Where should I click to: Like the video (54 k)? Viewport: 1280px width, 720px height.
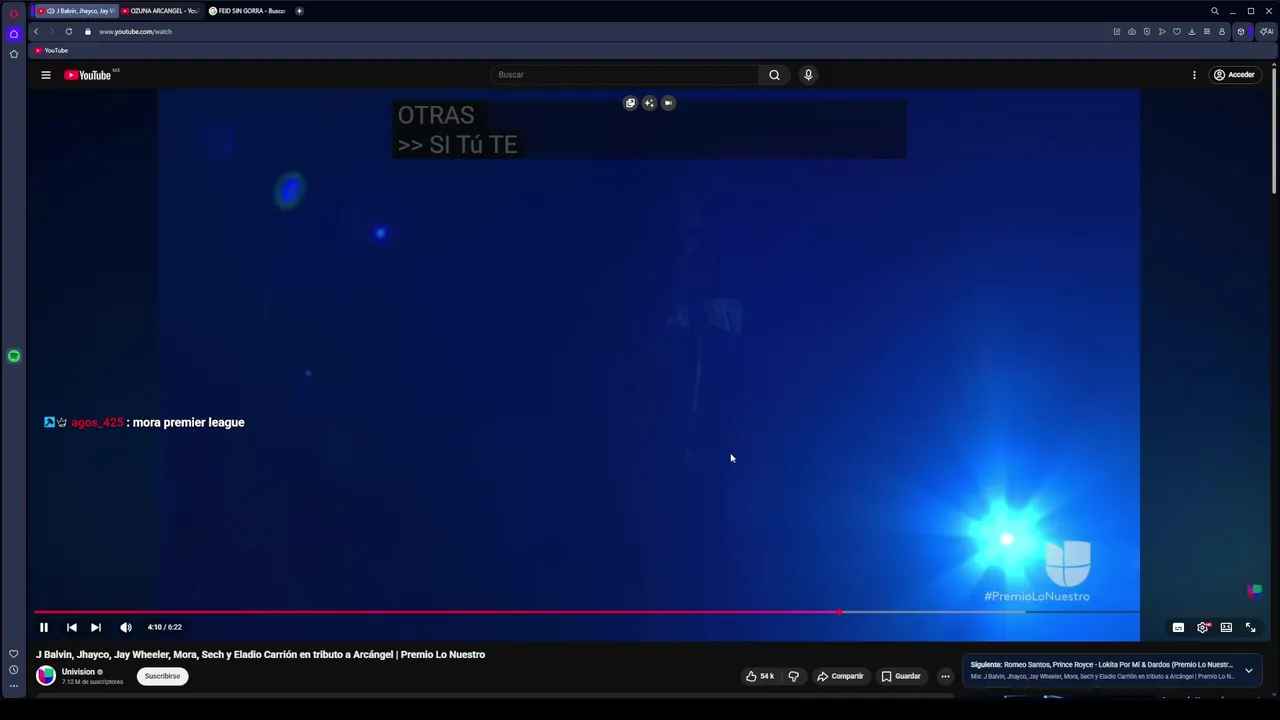760,676
